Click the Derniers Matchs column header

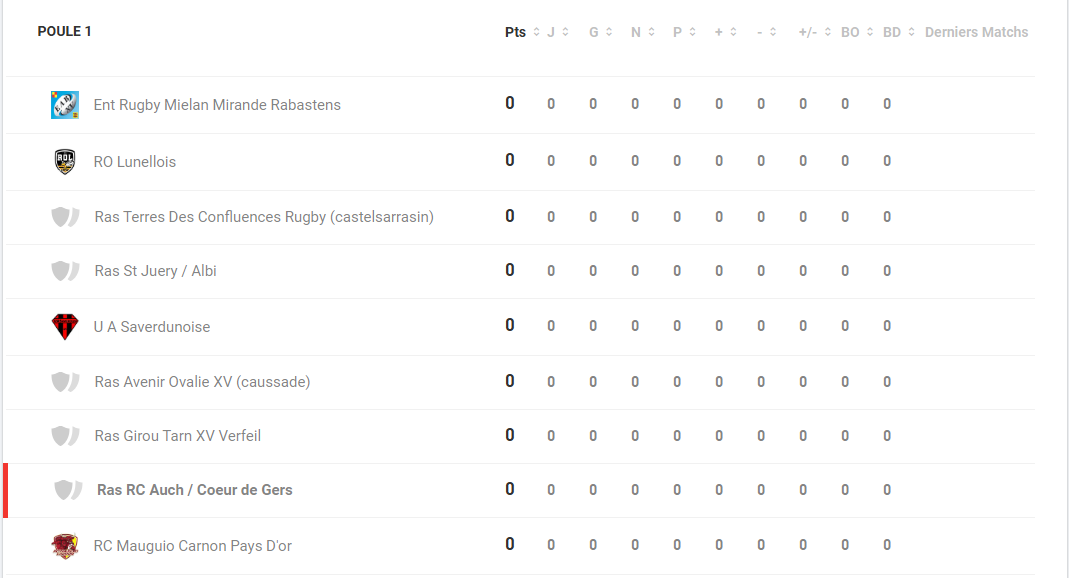pos(976,32)
